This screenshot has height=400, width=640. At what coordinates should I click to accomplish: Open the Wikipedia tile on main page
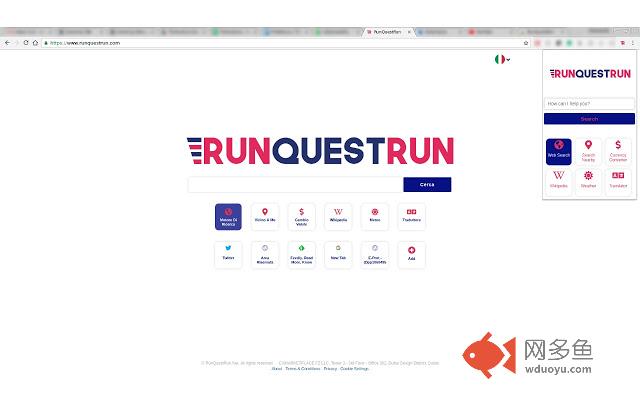338,217
